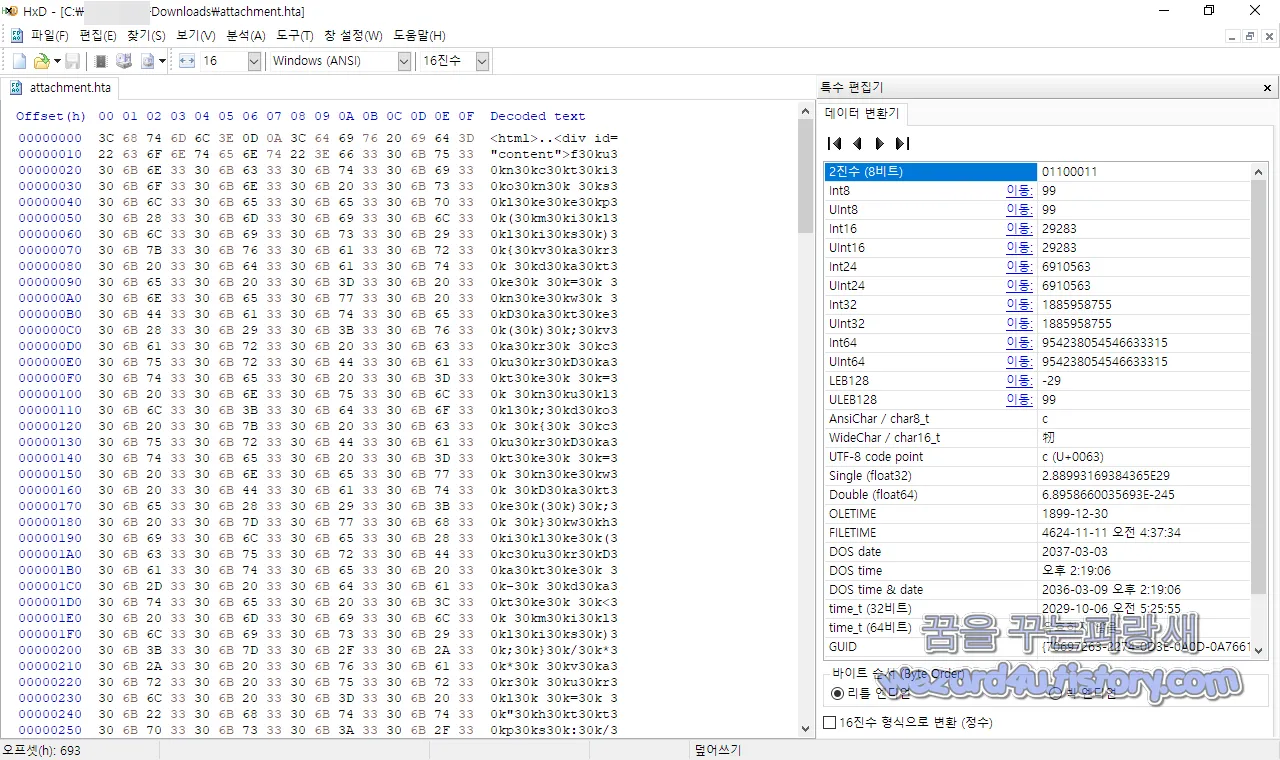Click decoded text "<html>..<div id="
This screenshot has width=1280, height=760.
pyautogui.click(x=554, y=138)
